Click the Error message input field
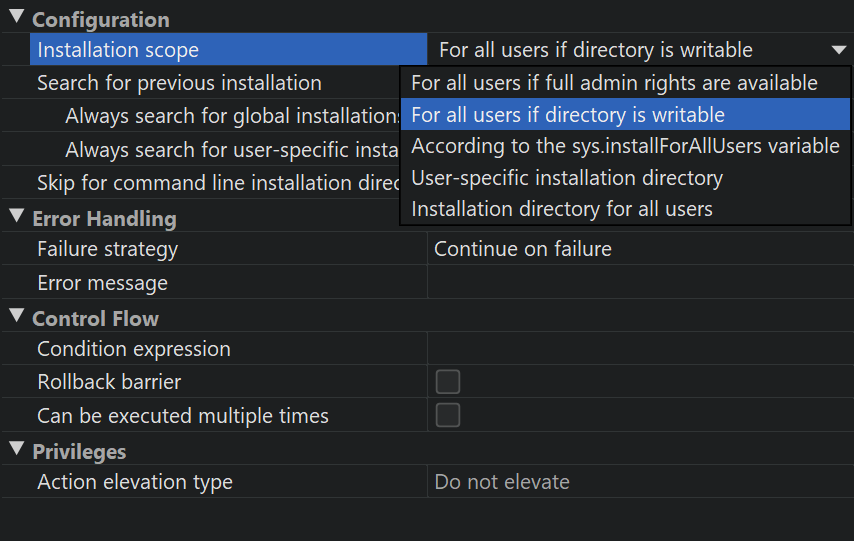 click(x=638, y=283)
